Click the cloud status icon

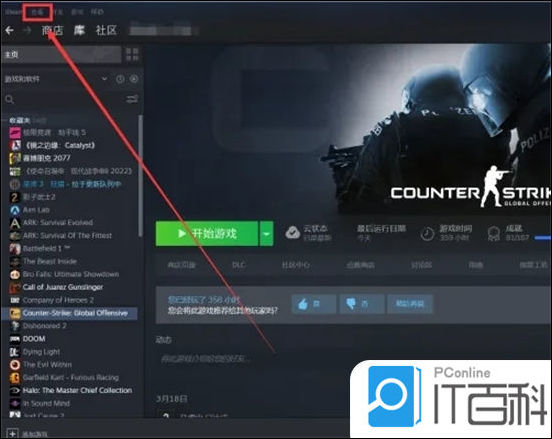[x=292, y=233]
